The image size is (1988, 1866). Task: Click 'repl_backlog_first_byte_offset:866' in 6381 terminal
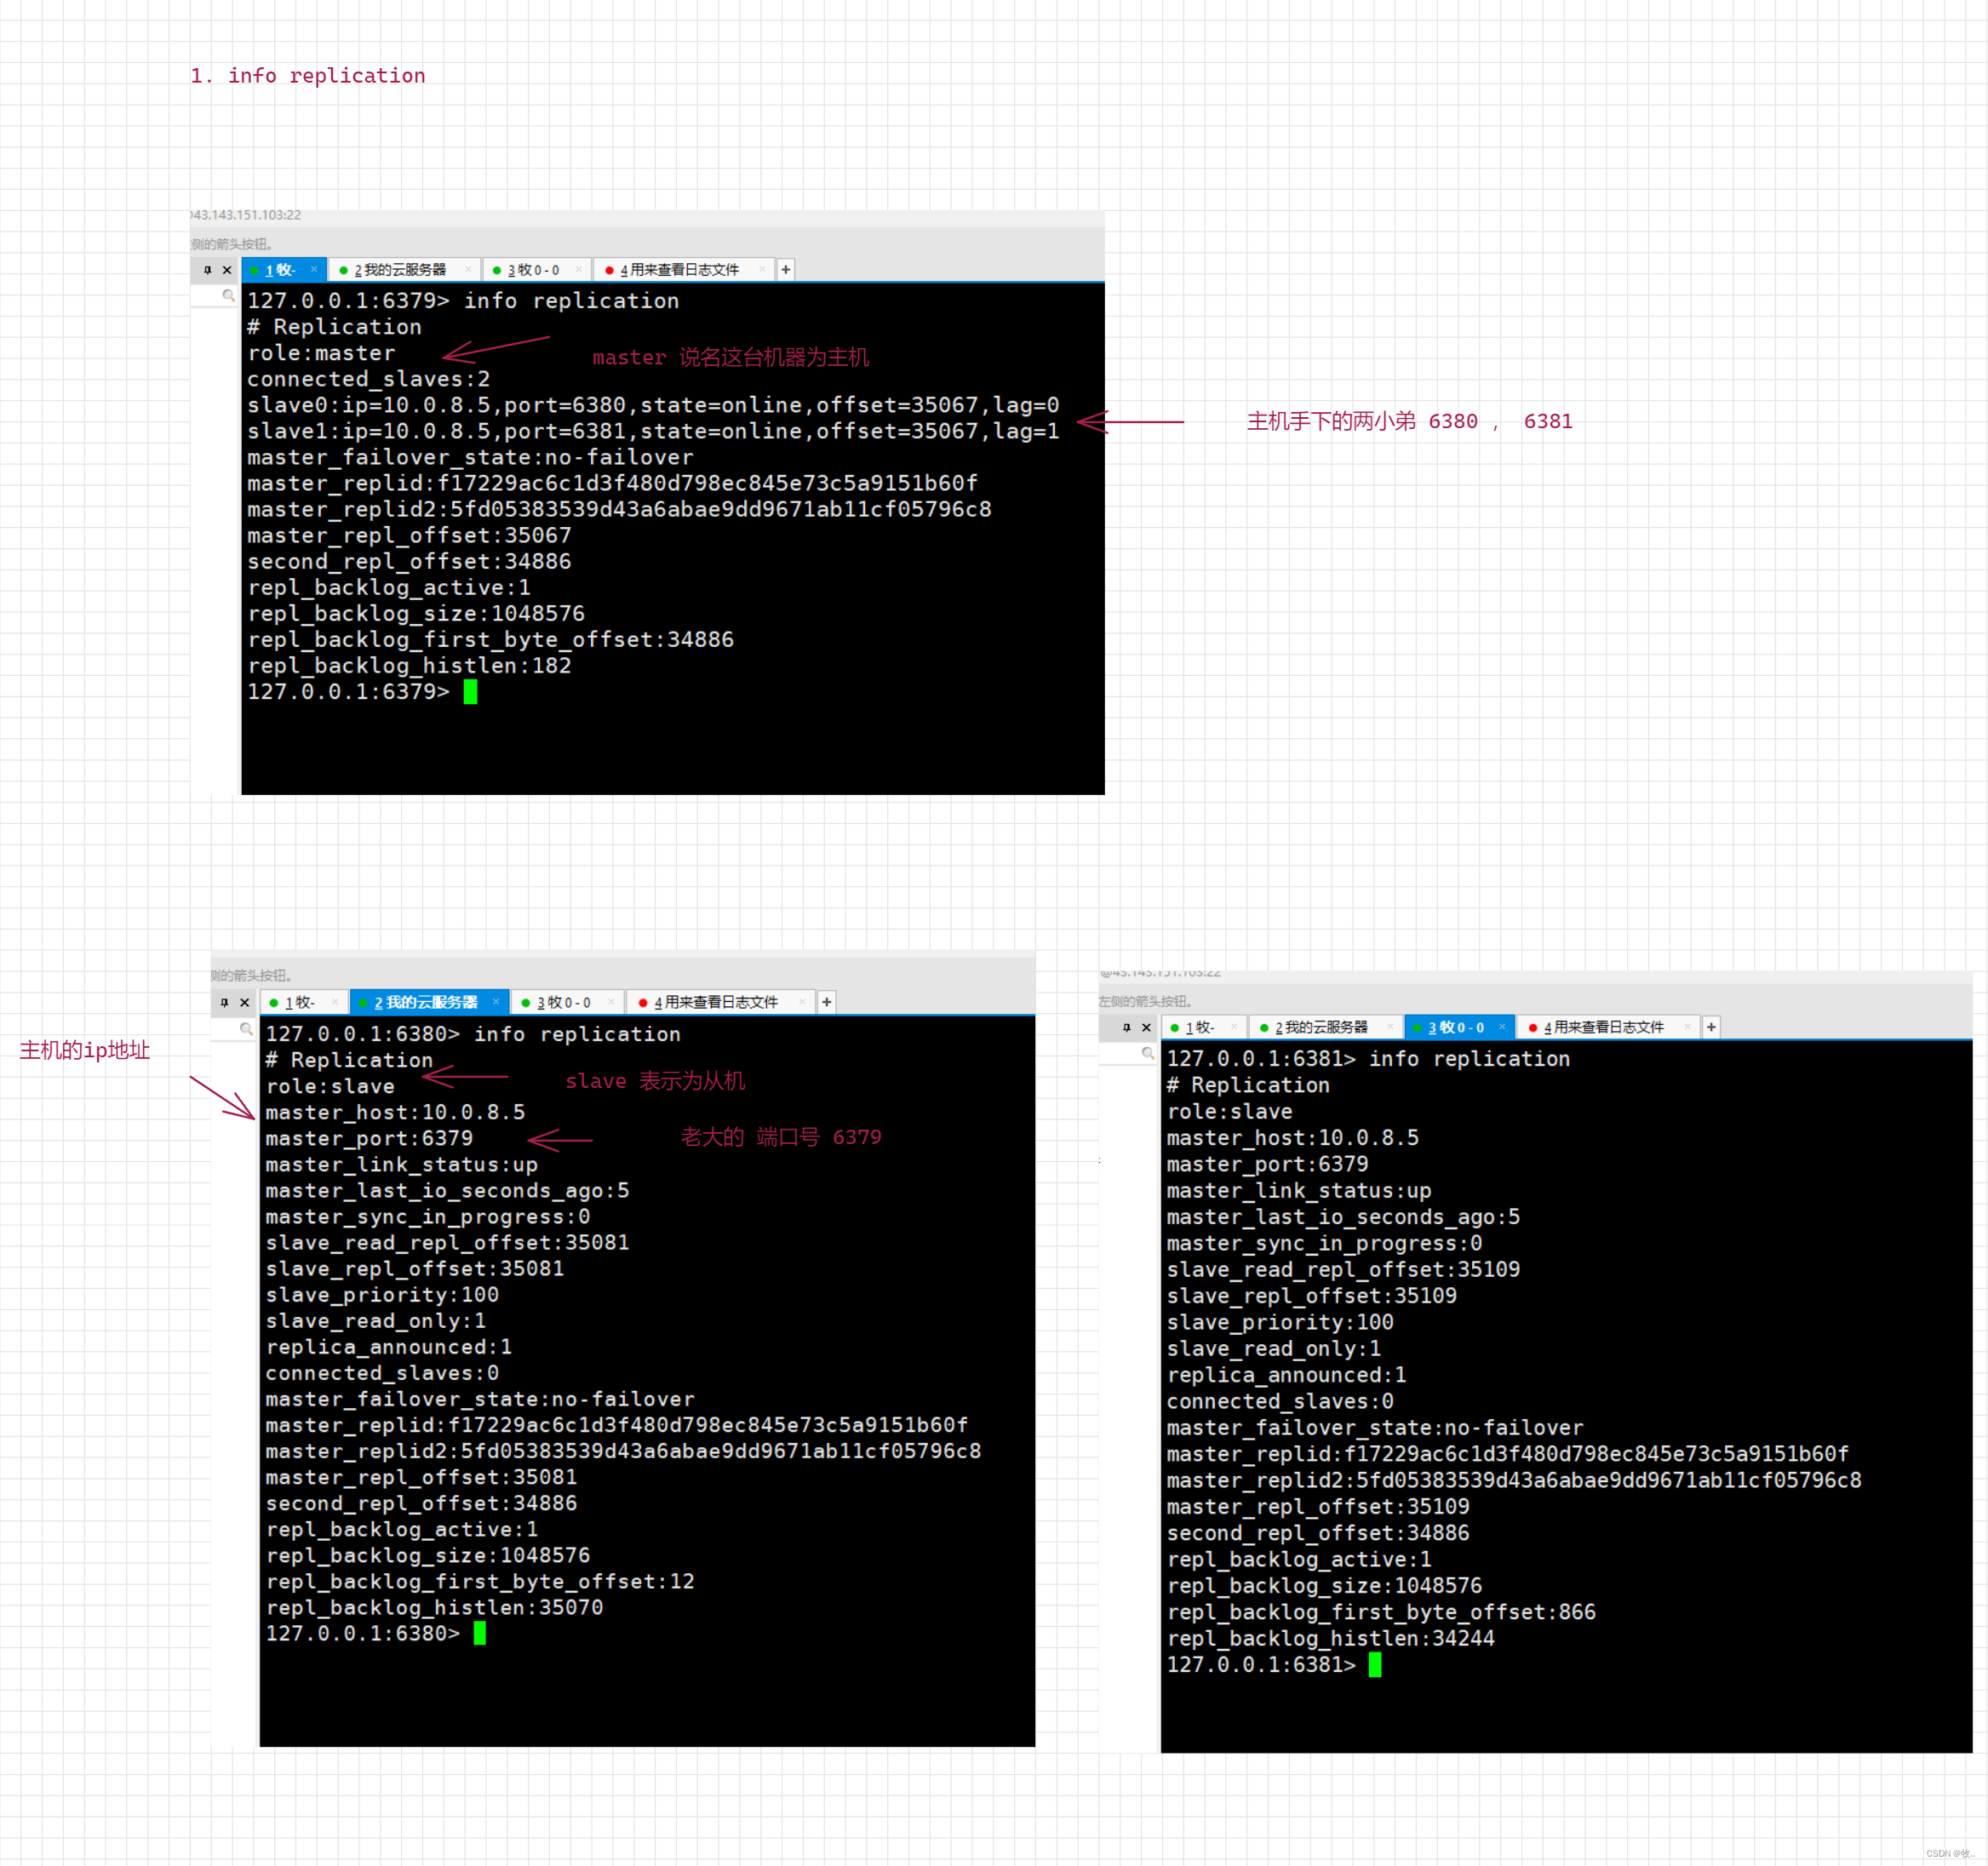tap(1381, 1611)
